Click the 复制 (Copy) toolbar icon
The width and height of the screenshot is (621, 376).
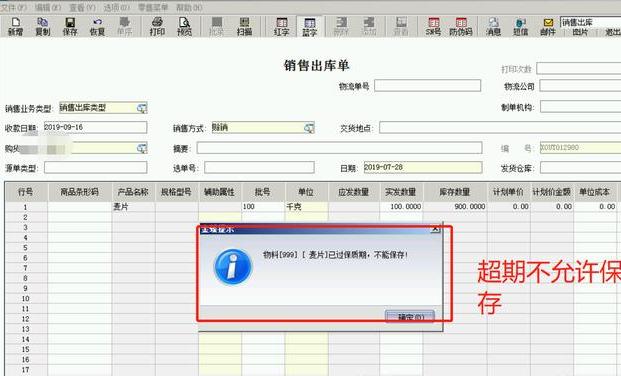(x=42, y=27)
